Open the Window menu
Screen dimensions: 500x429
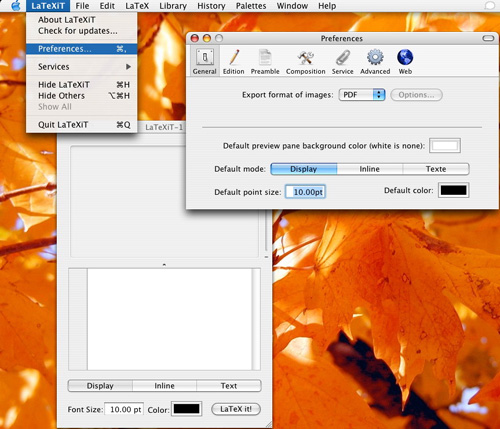(292, 6)
